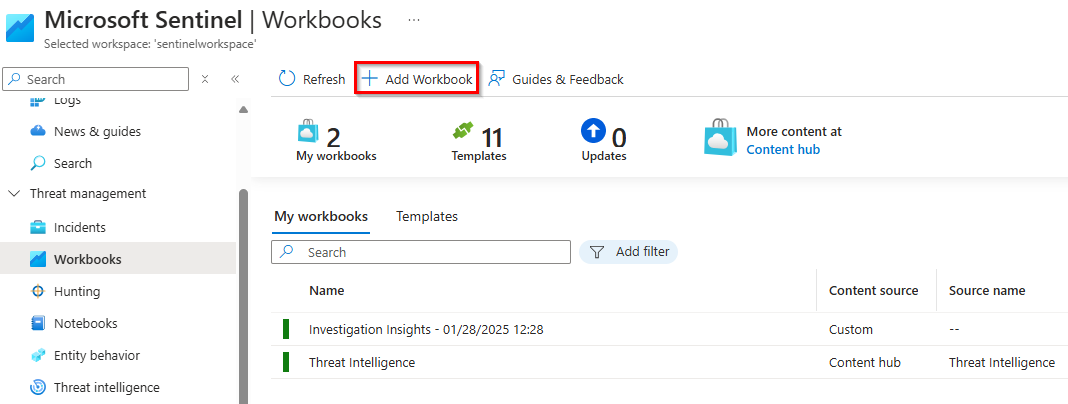Click the Microsoft Sentinel logo icon
Viewport: 1068px width, 404px height.
20,27
